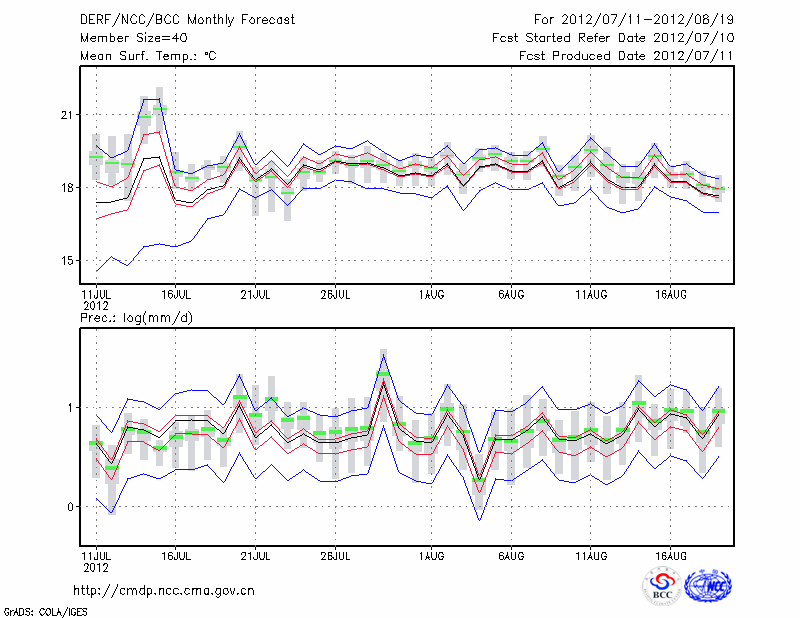800x618 pixels.
Task: Click the 15 tick on temperature axis
Action: 67,261
